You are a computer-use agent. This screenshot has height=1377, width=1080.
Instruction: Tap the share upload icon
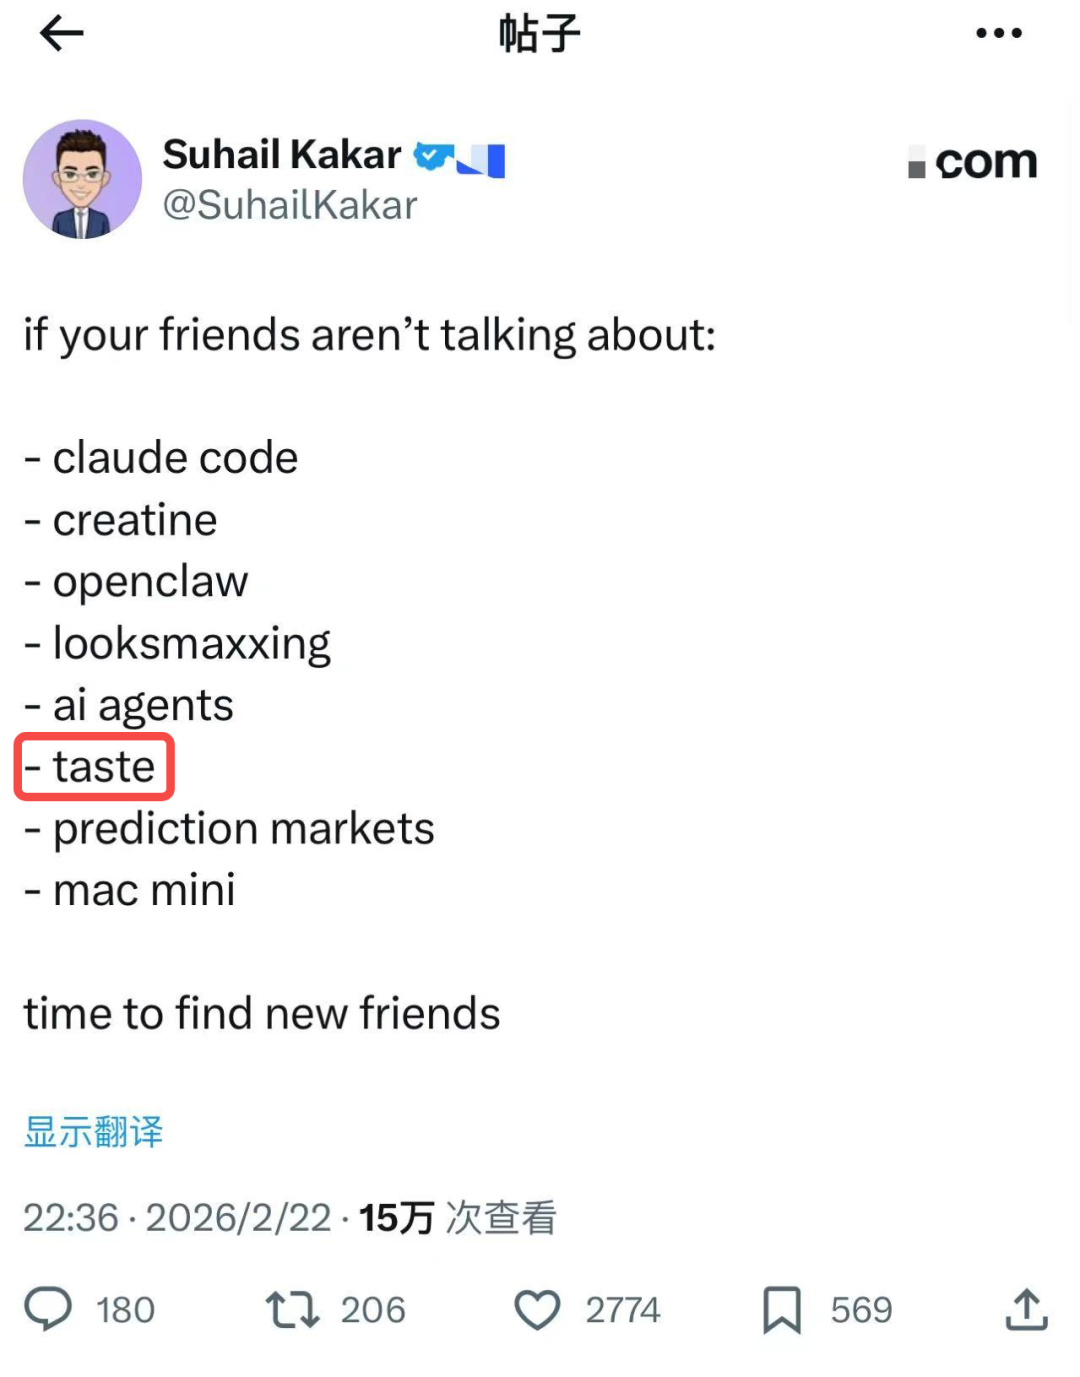[1025, 1309]
